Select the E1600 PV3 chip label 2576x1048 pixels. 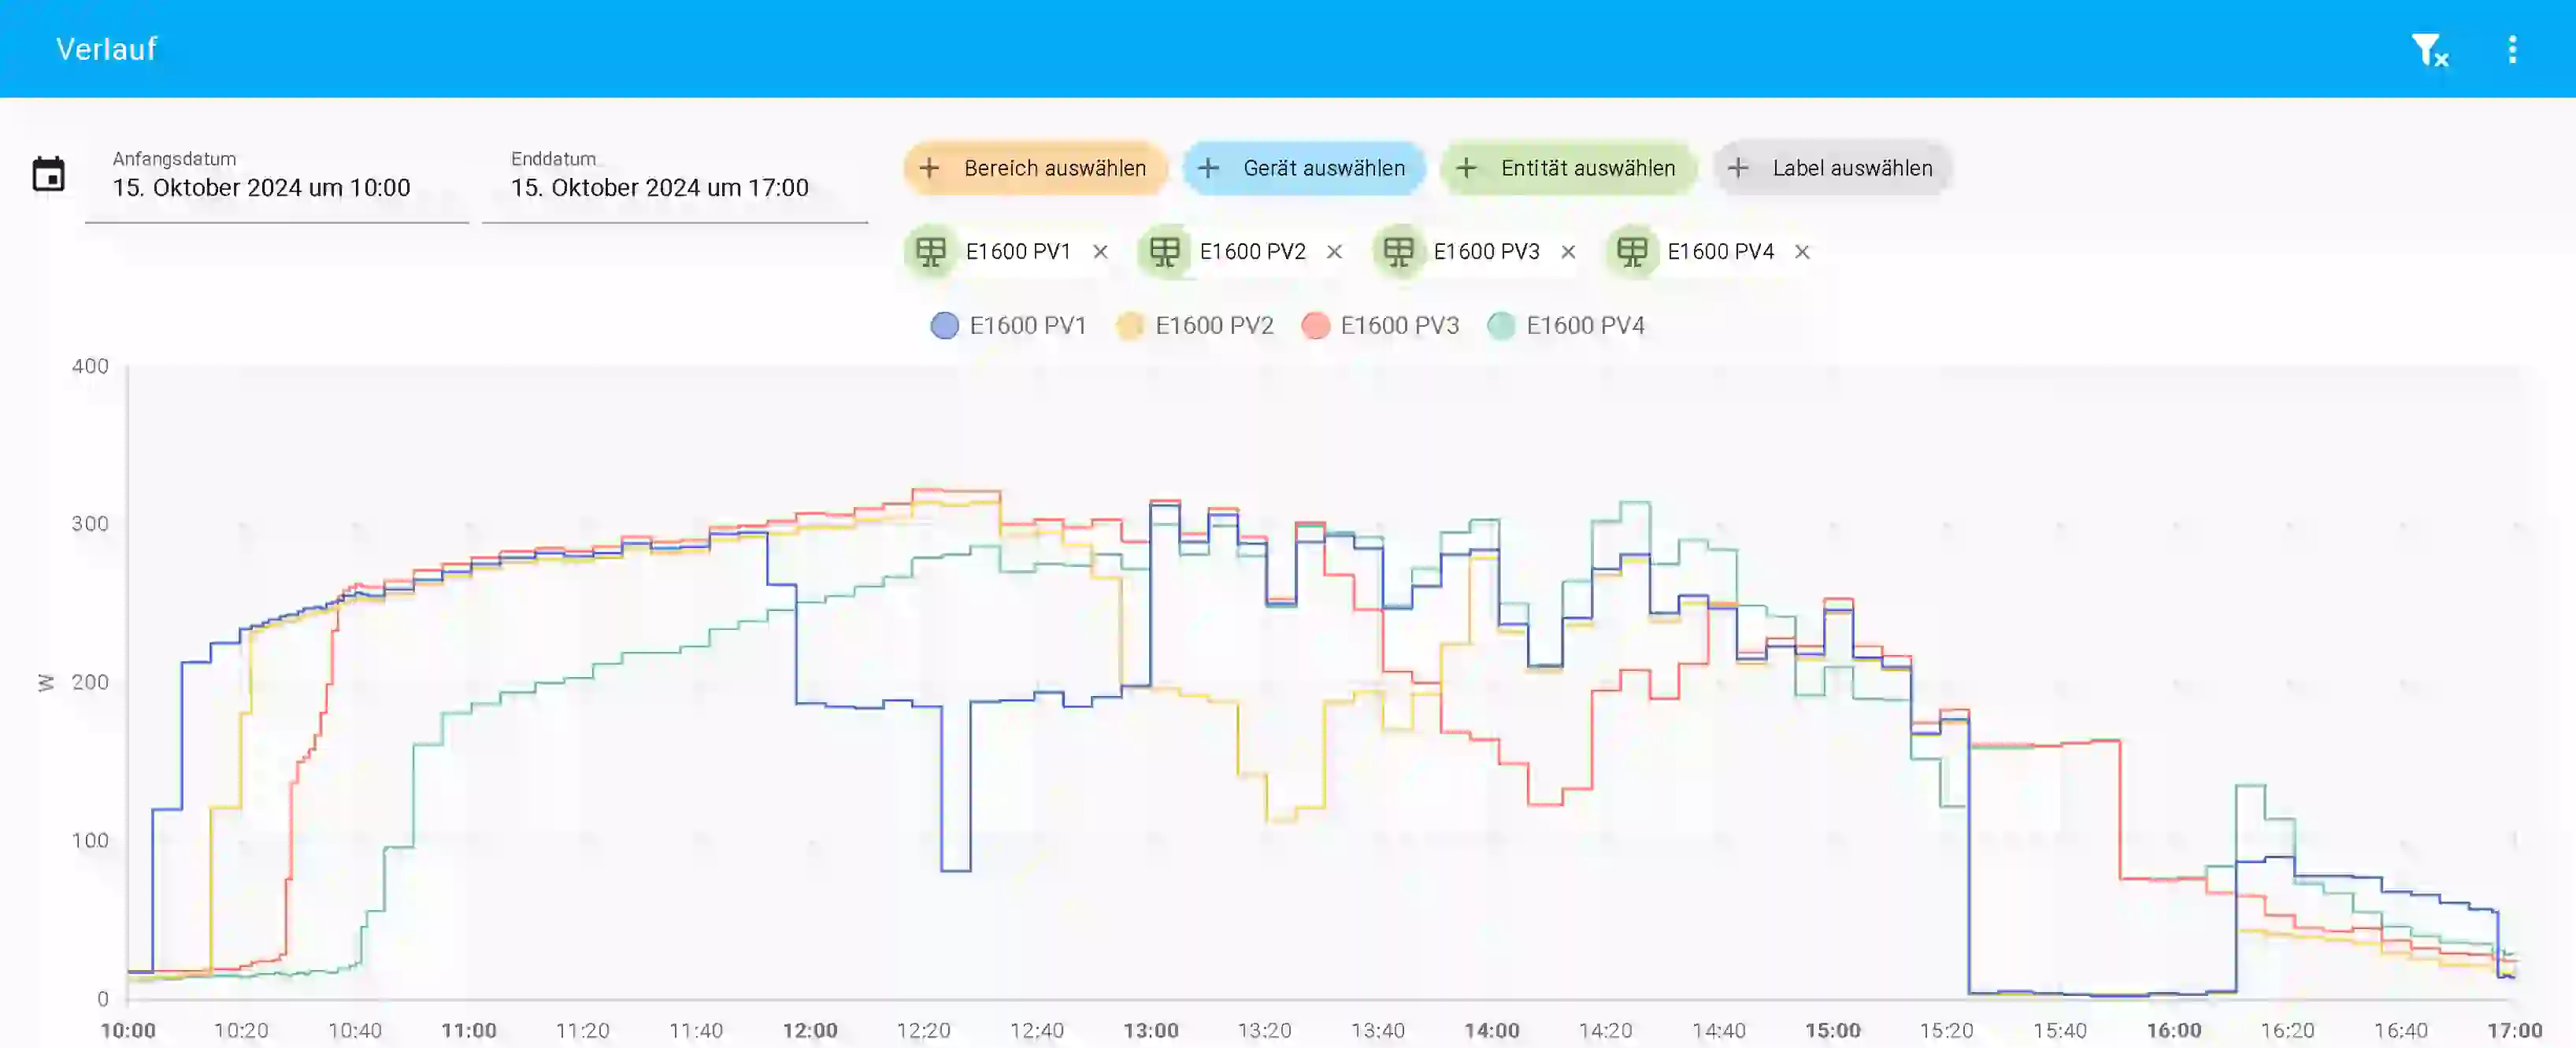point(1486,252)
